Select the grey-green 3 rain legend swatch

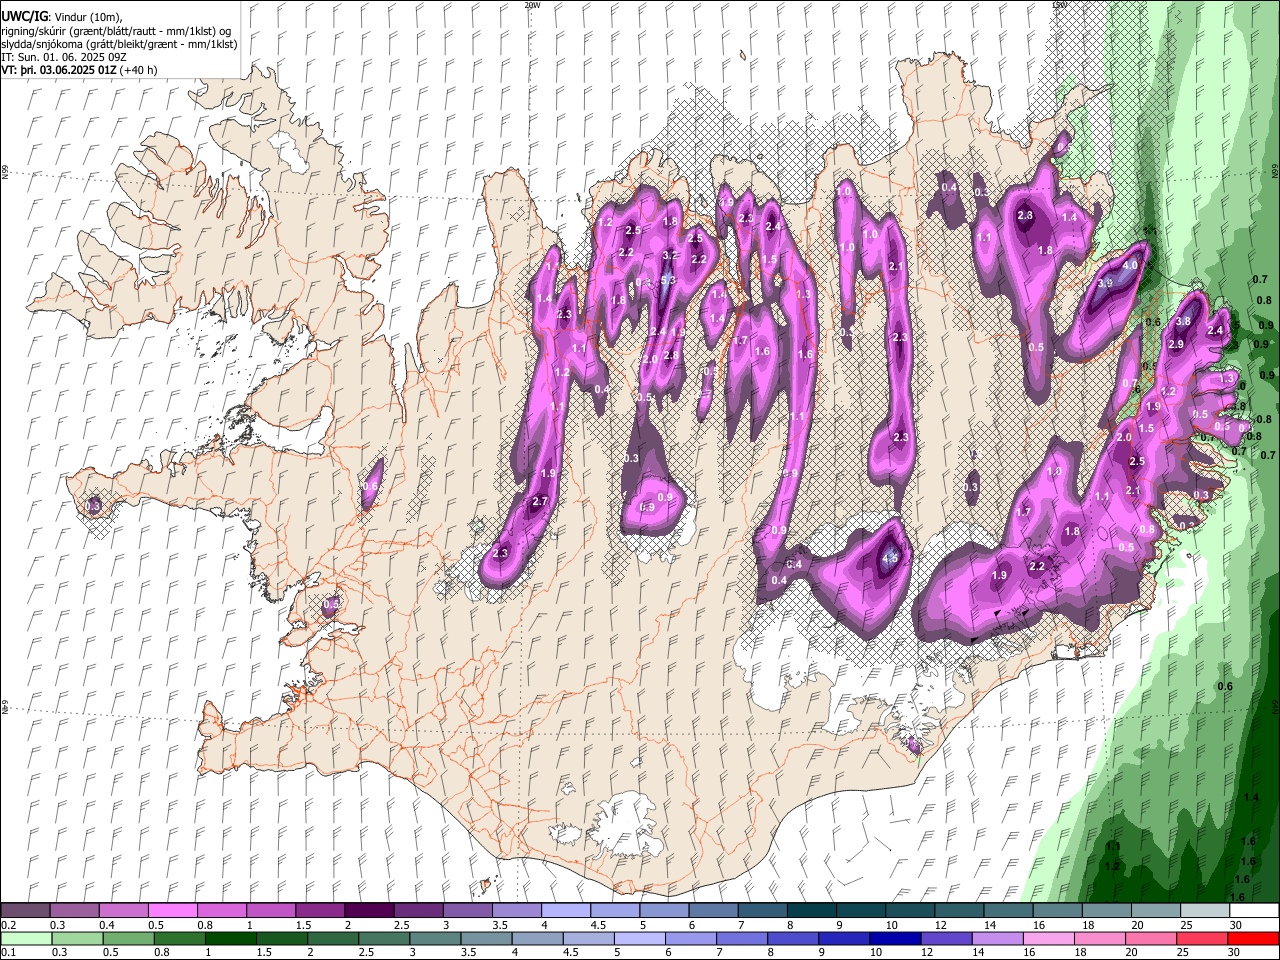coord(435,939)
